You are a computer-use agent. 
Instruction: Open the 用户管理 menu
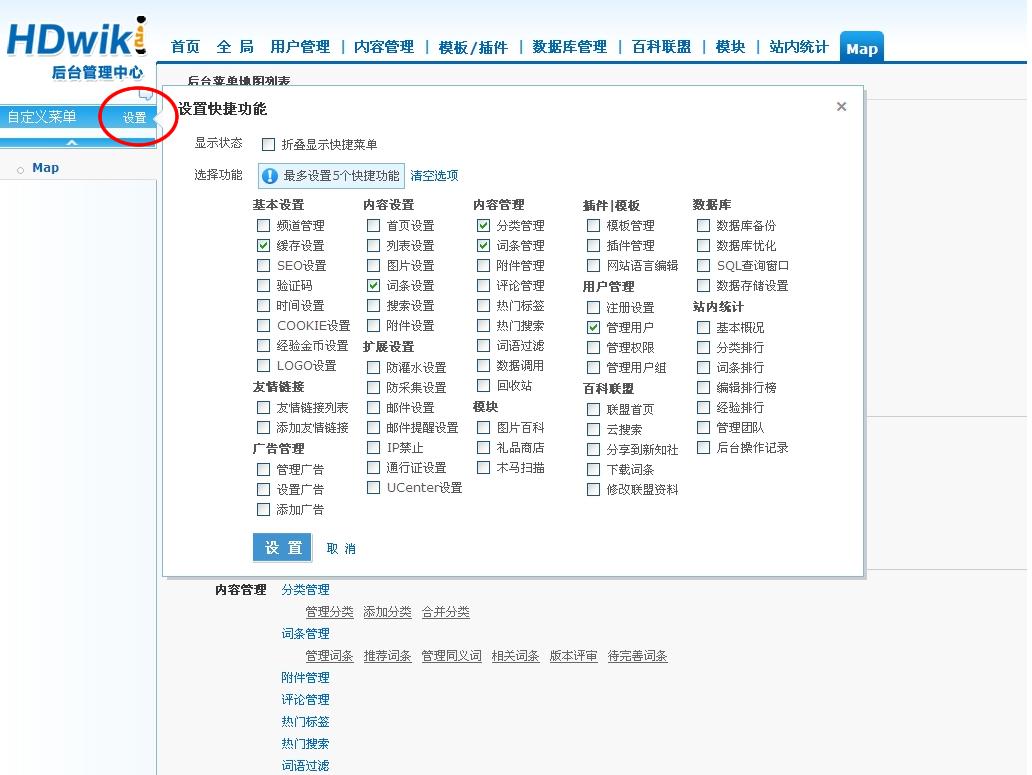coord(300,47)
